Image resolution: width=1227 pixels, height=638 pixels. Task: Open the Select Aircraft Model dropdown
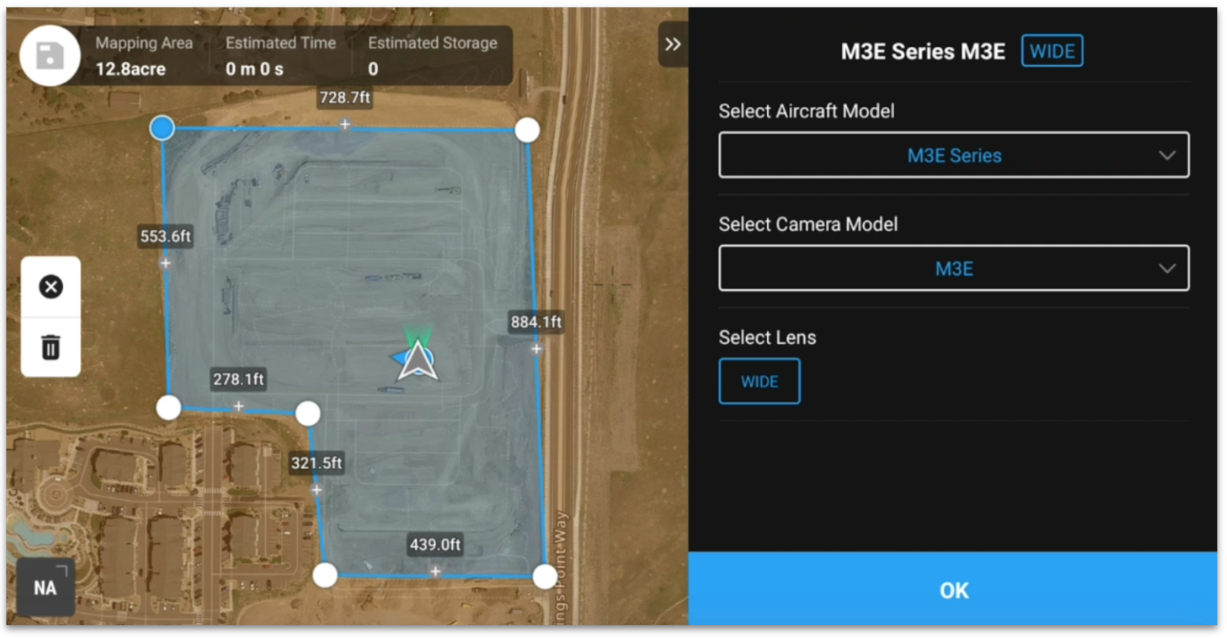(954, 155)
